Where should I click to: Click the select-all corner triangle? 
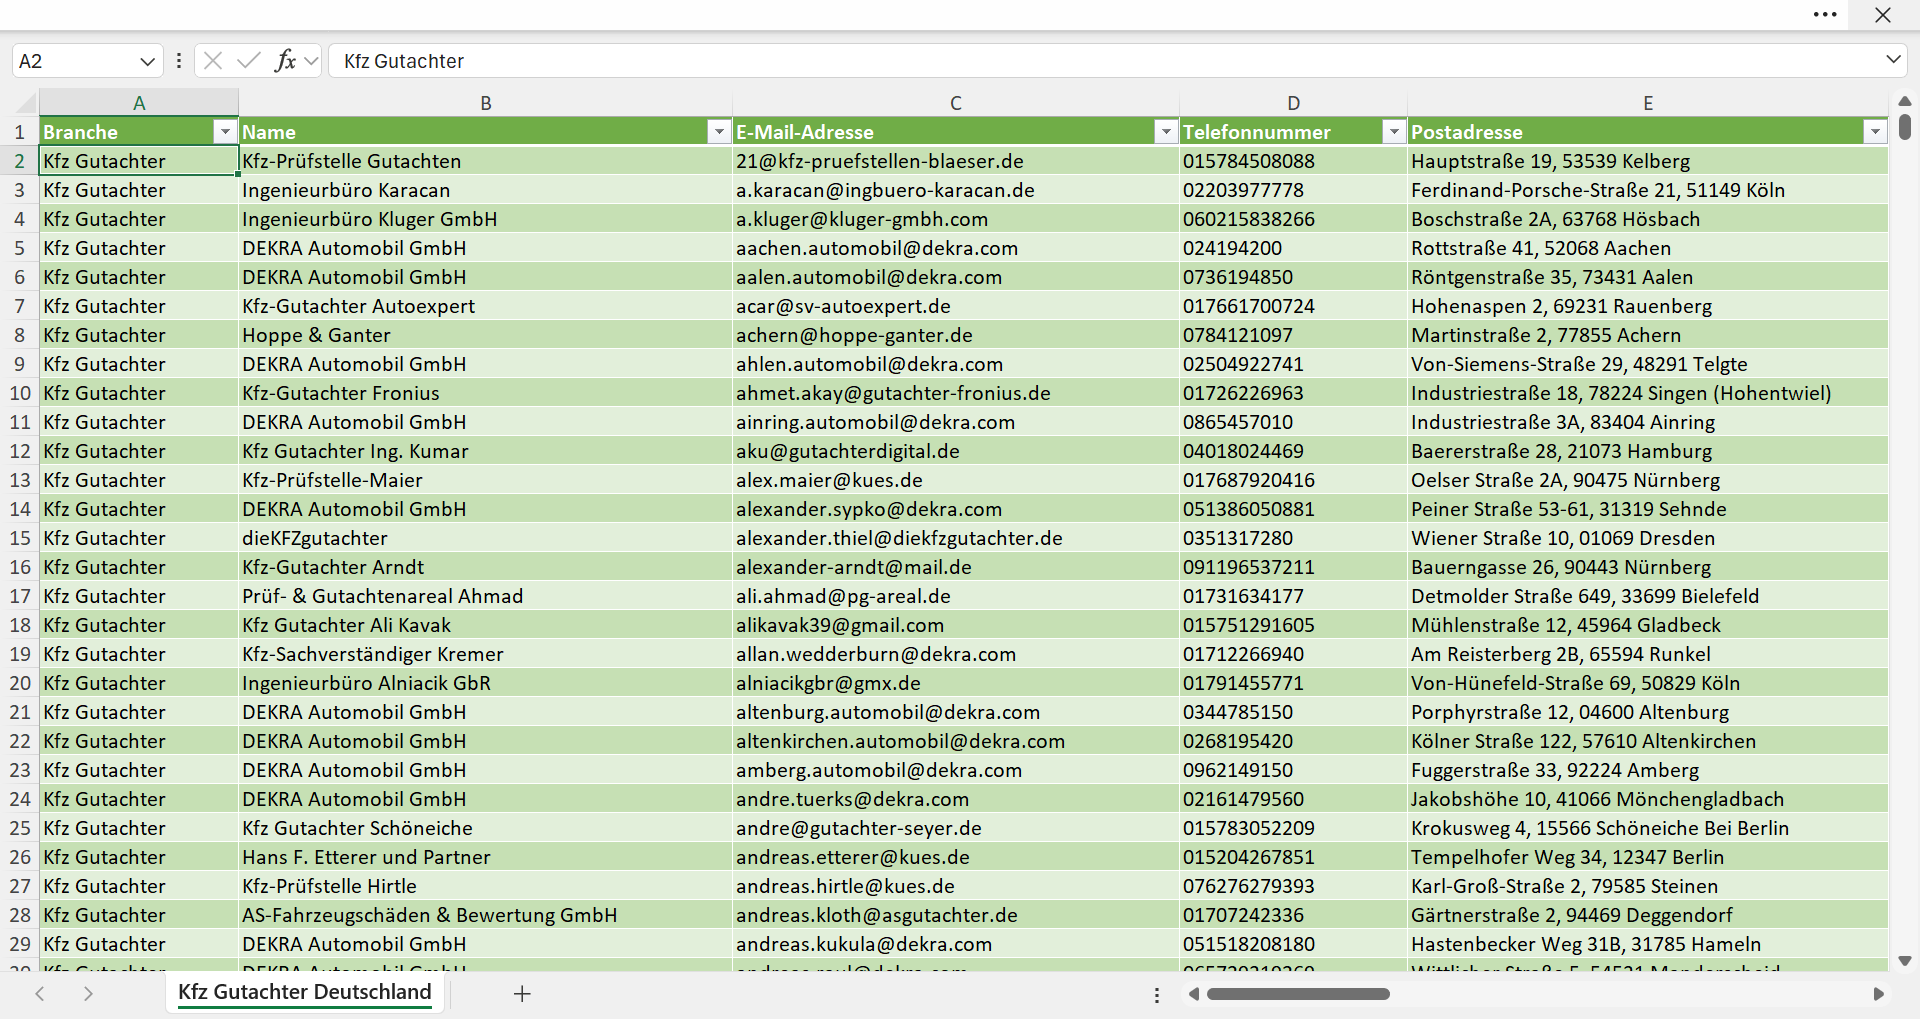pyautogui.click(x=26, y=103)
